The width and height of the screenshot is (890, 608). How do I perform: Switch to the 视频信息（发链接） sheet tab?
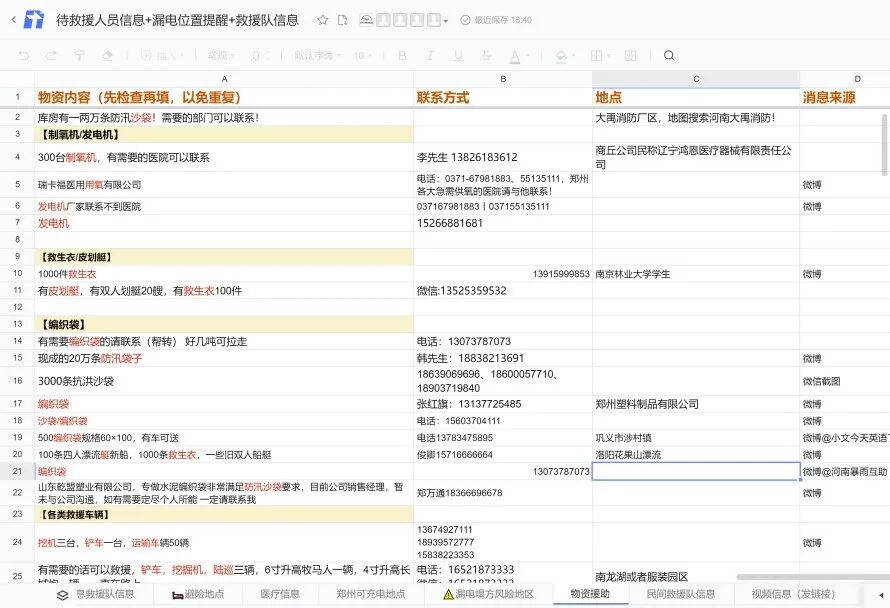tap(794, 594)
